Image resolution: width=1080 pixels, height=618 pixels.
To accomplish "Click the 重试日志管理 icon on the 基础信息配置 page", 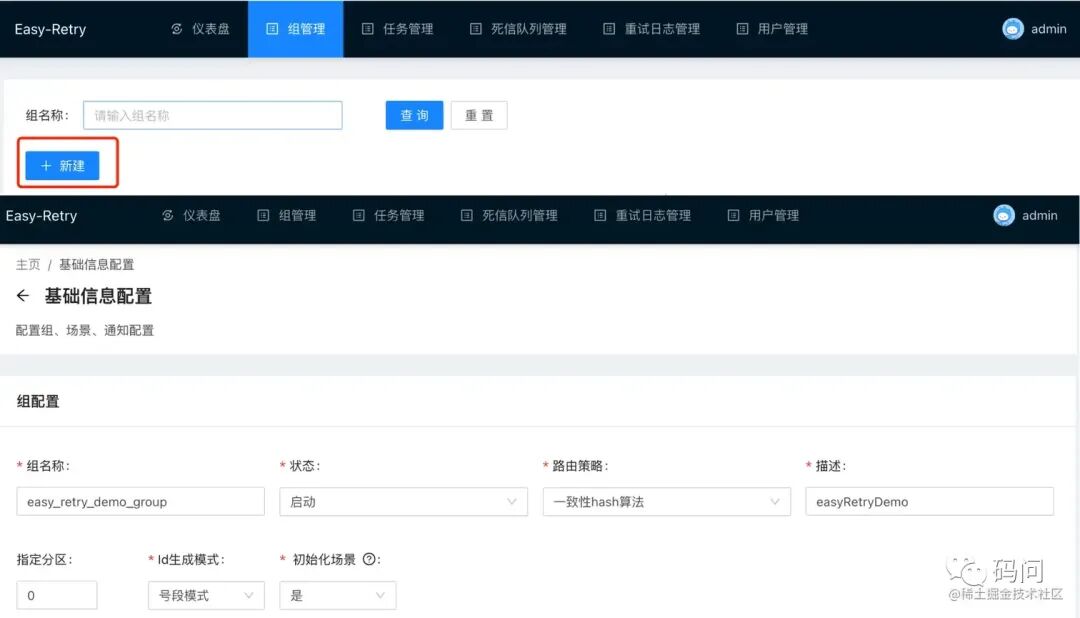I will [x=600, y=216].
